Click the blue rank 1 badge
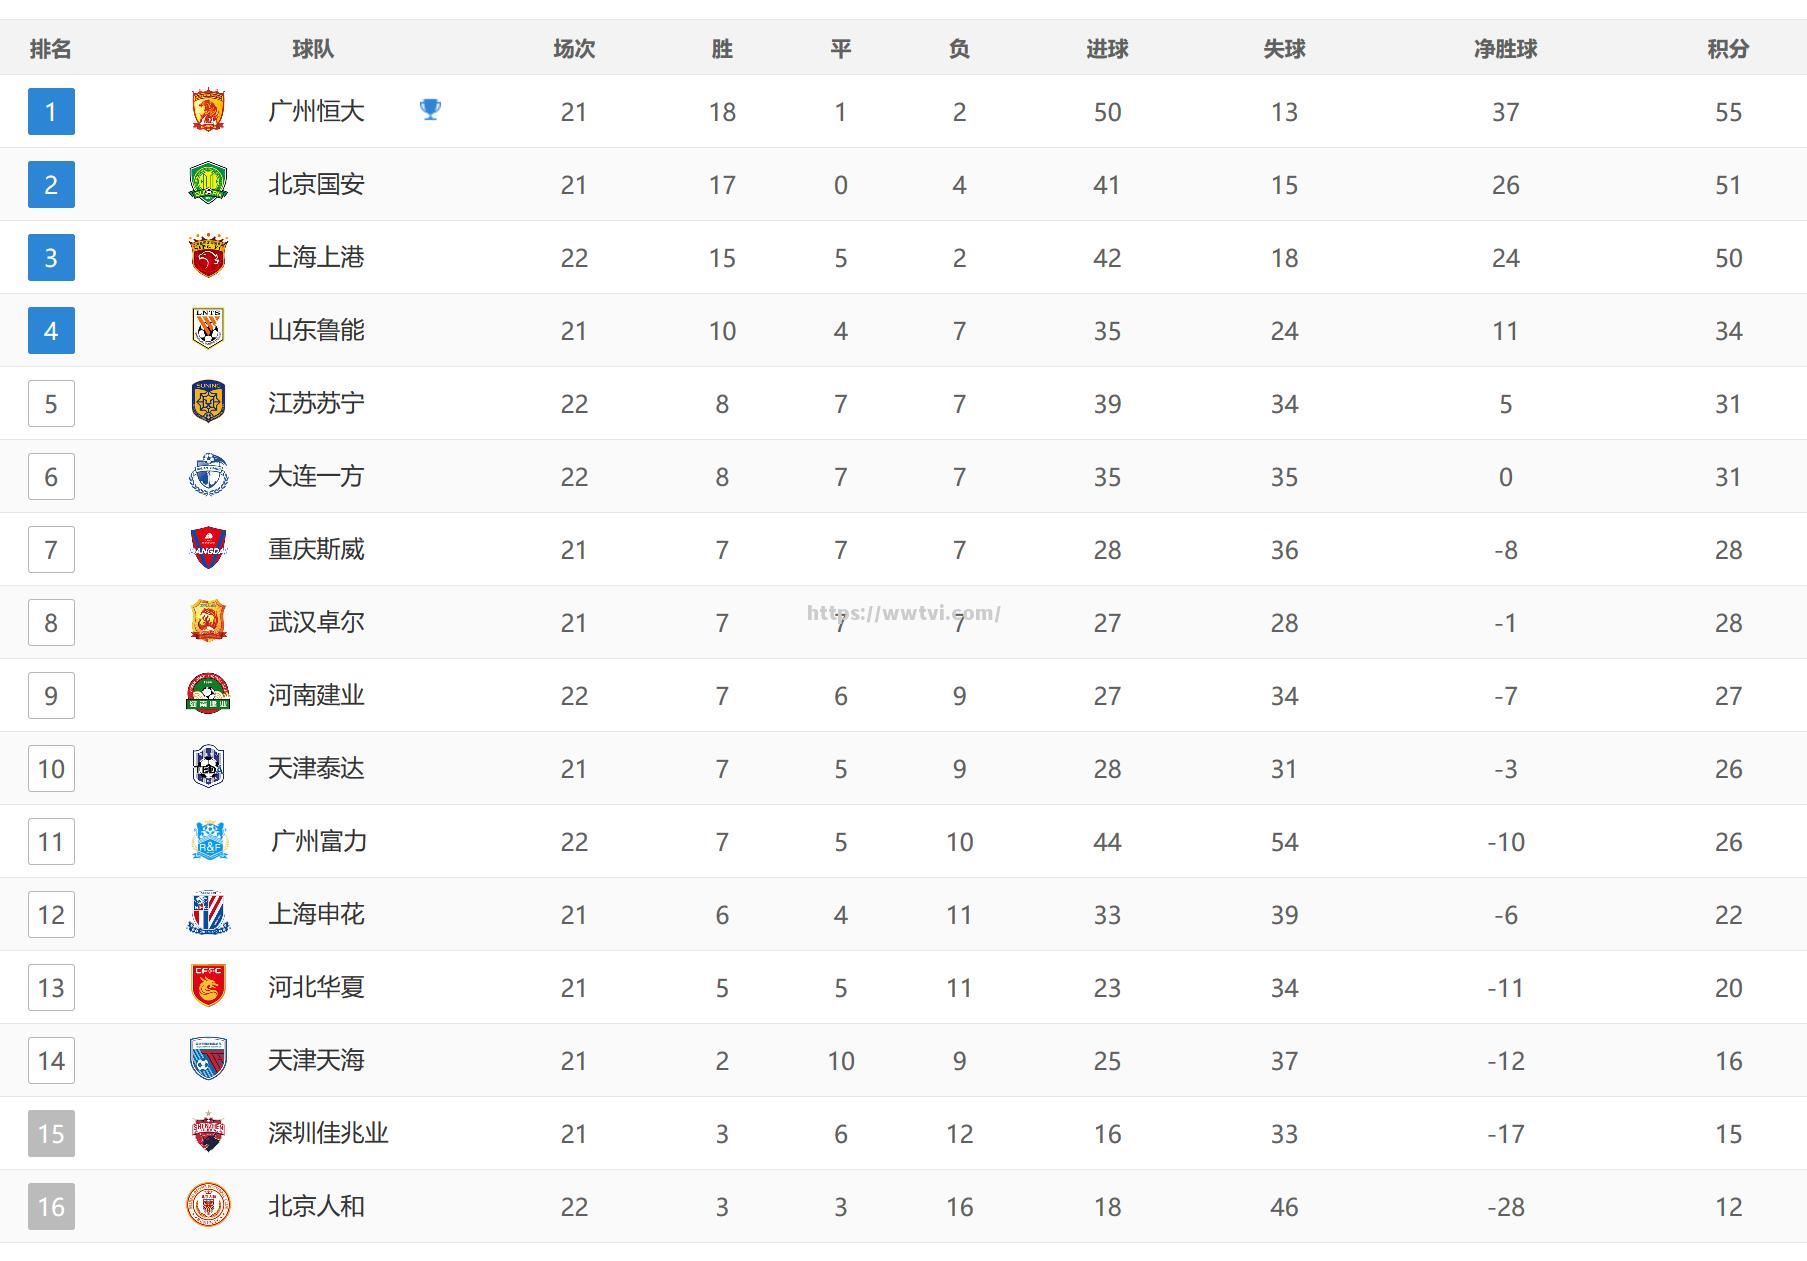The width and height of the screenshot is (1807, 1261). pos(51,111)
